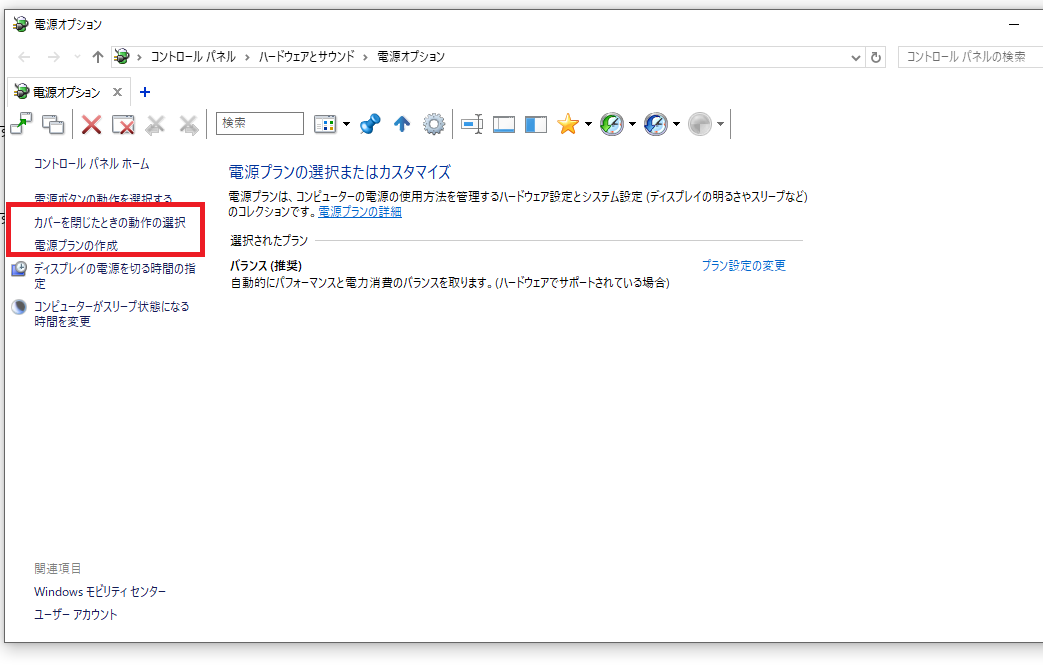Expand breadcrumb chevron after ハードウェアとサウンド
Viewport: 1043px width, 667px height.
(365, 57)
